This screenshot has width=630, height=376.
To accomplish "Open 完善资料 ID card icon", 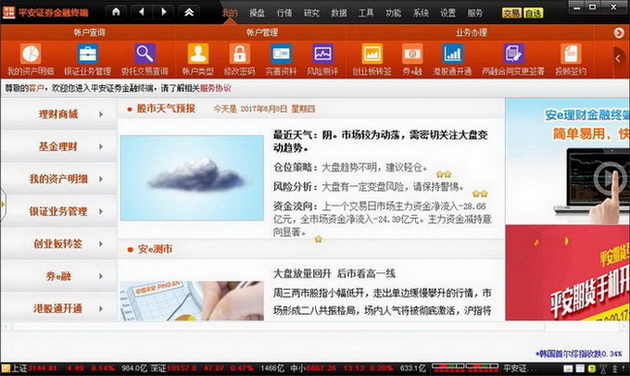I will [281, 54].
